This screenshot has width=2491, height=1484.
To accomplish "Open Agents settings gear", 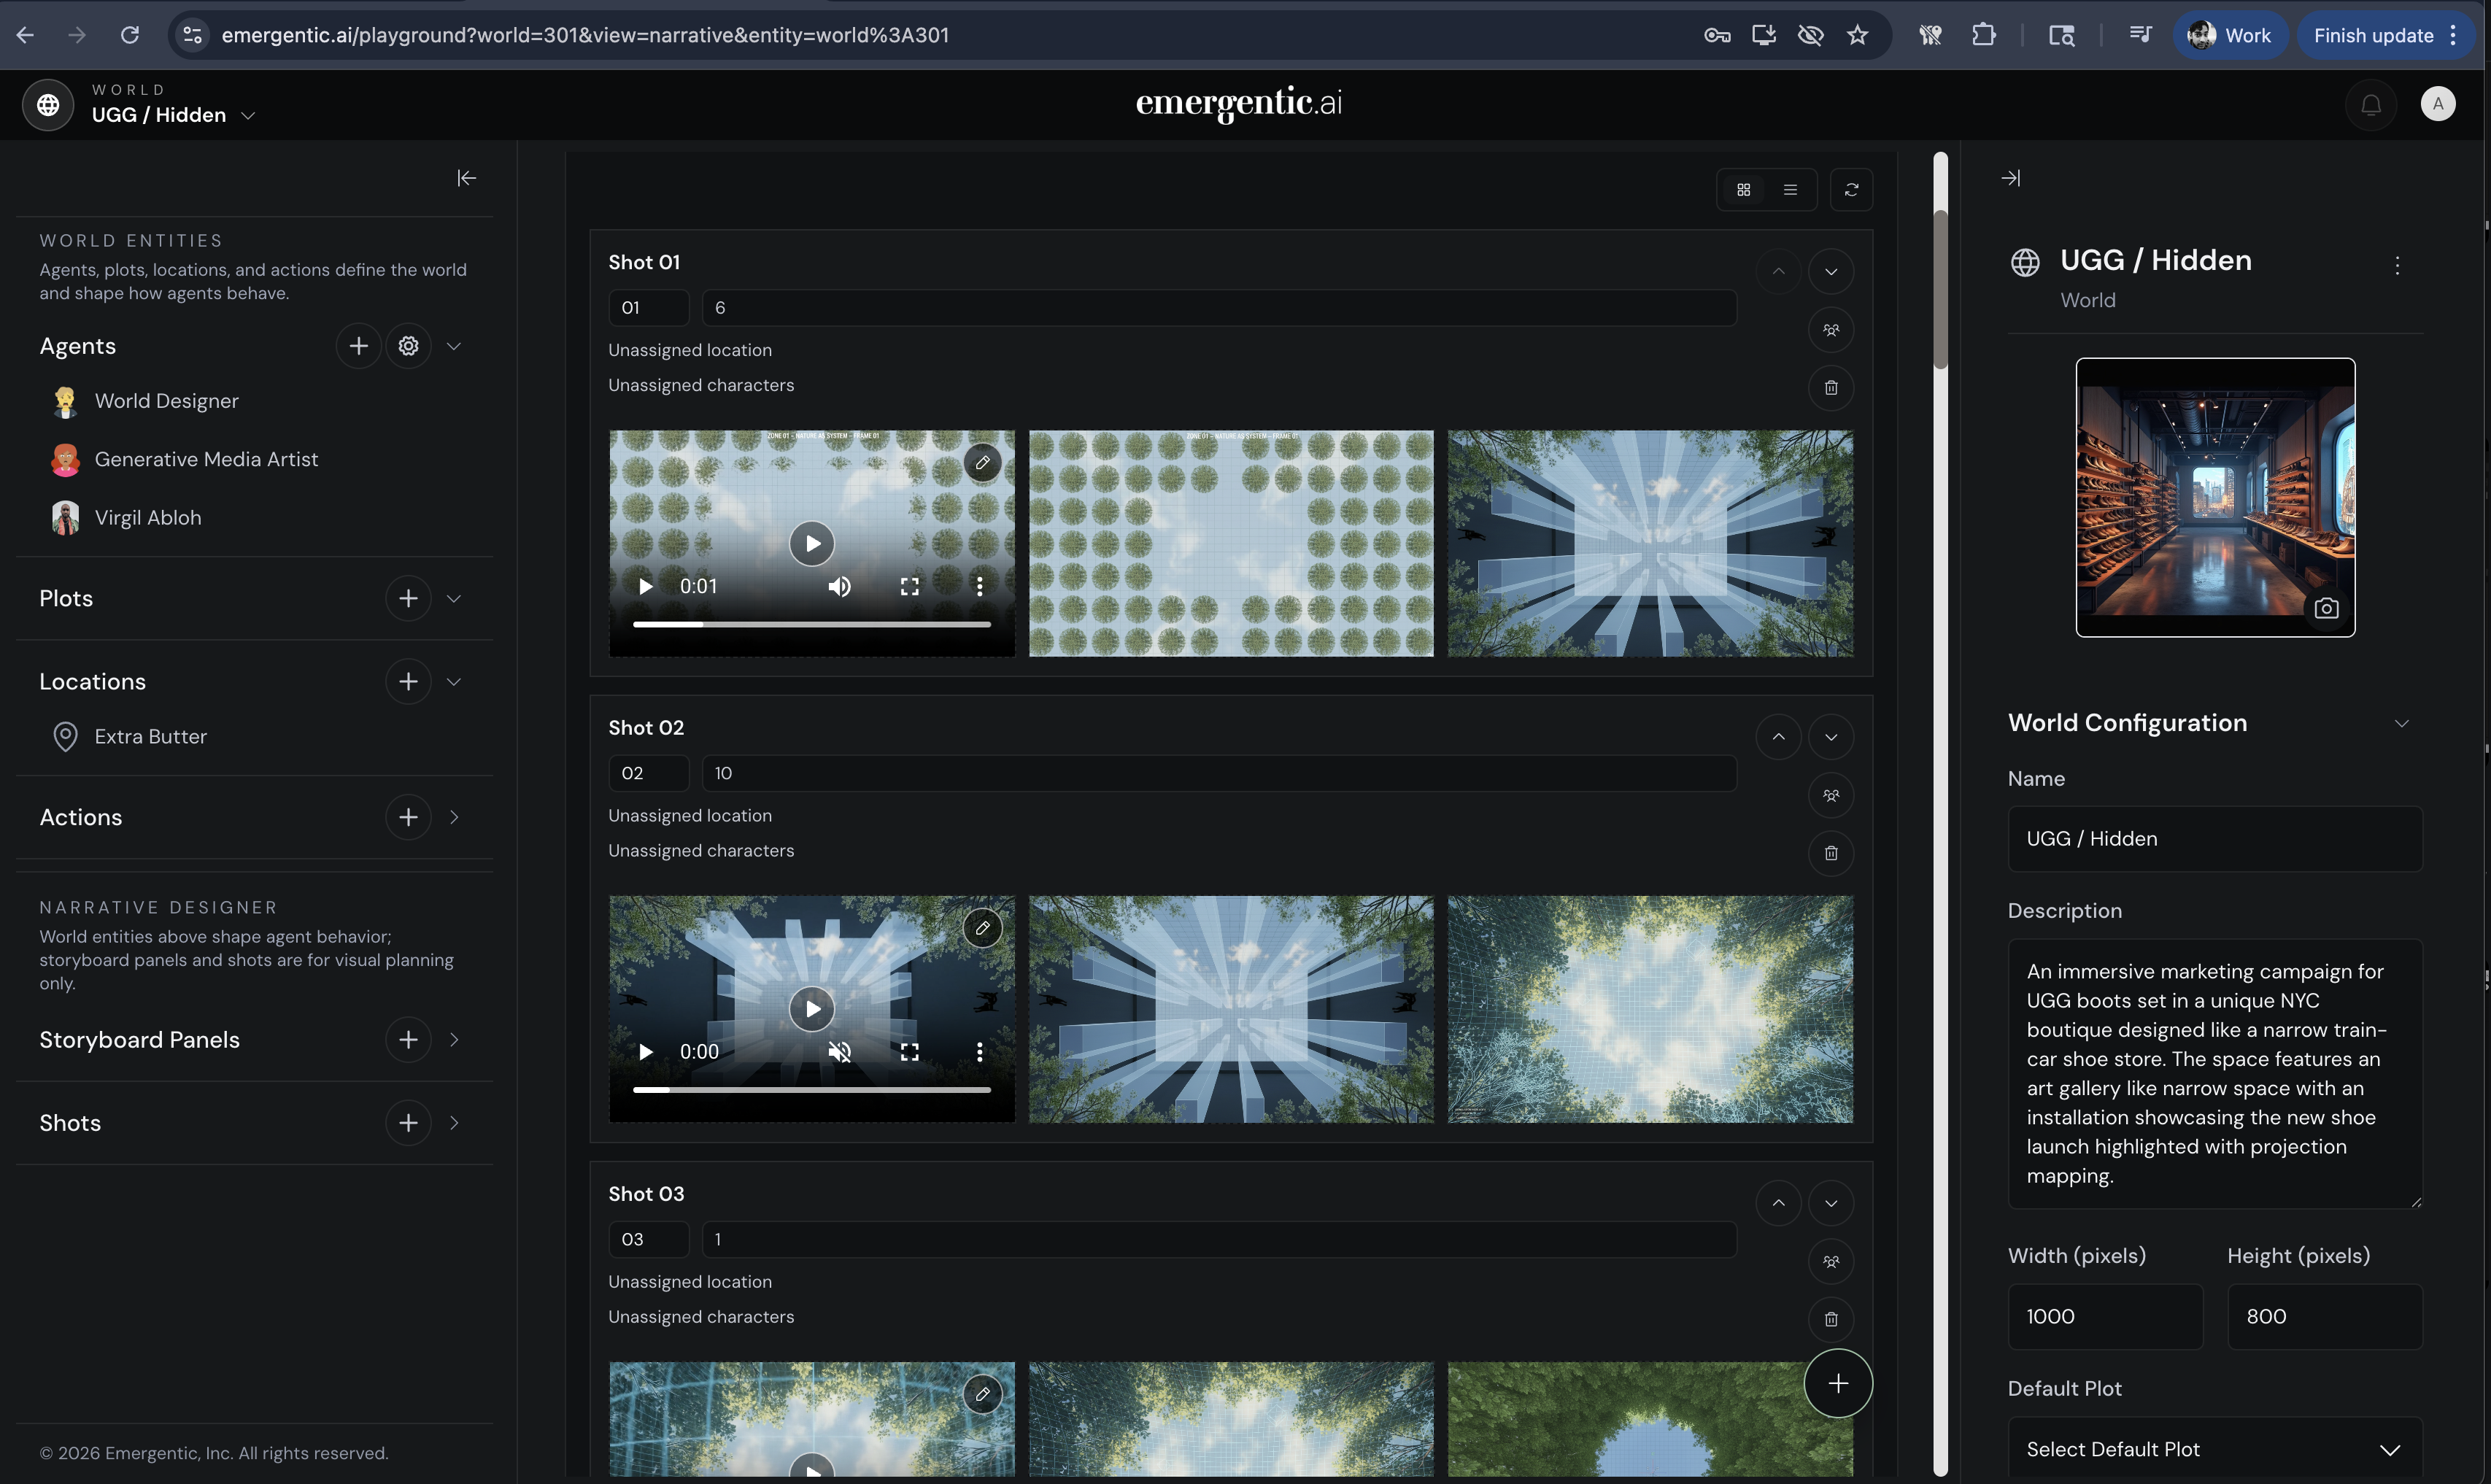I will coord(408,346).
